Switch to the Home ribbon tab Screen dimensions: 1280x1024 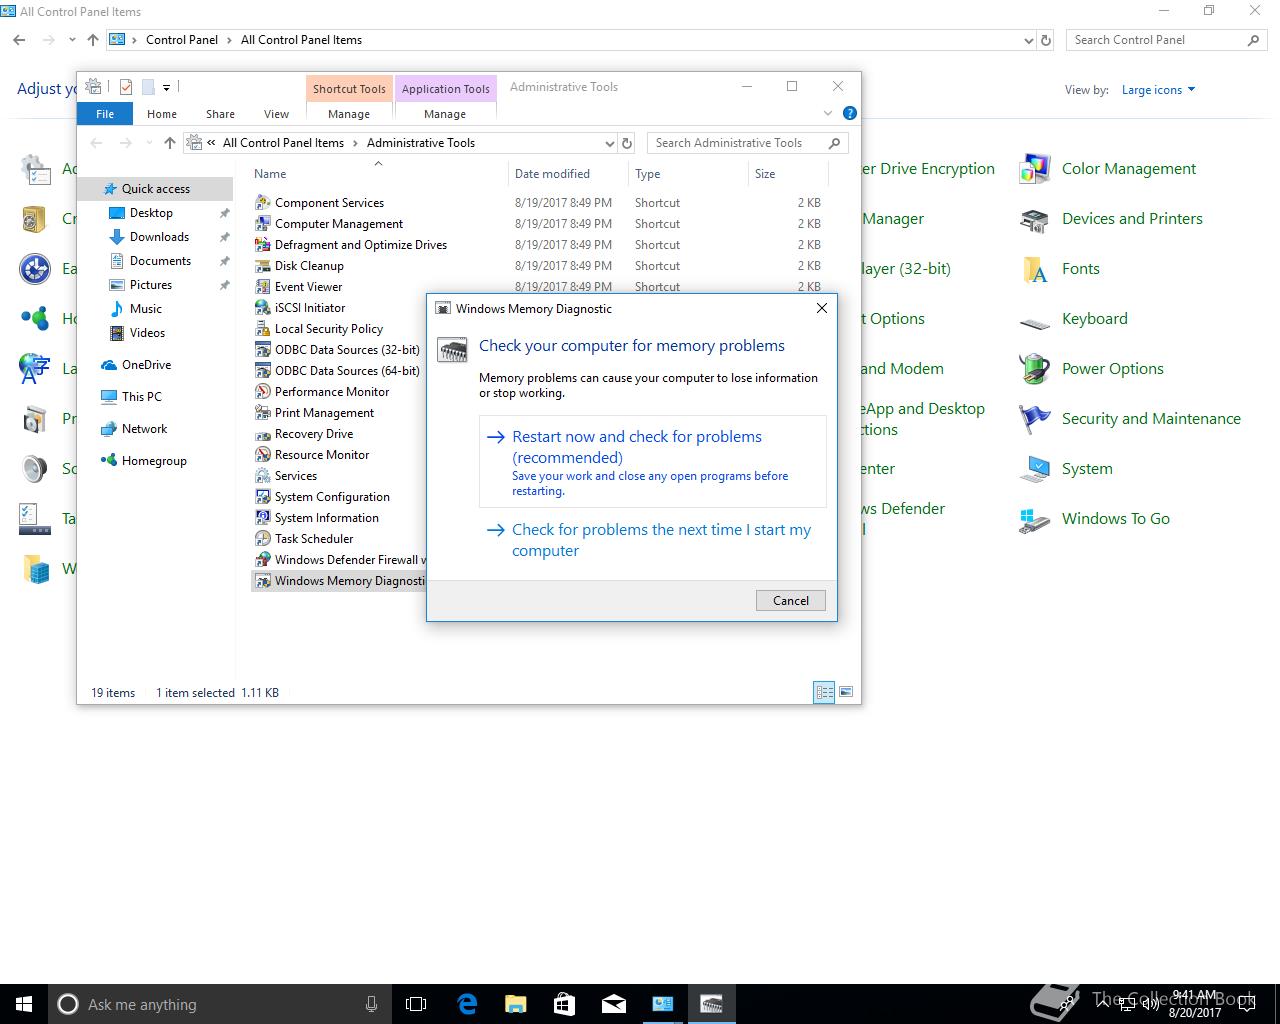tap(162, 114)
